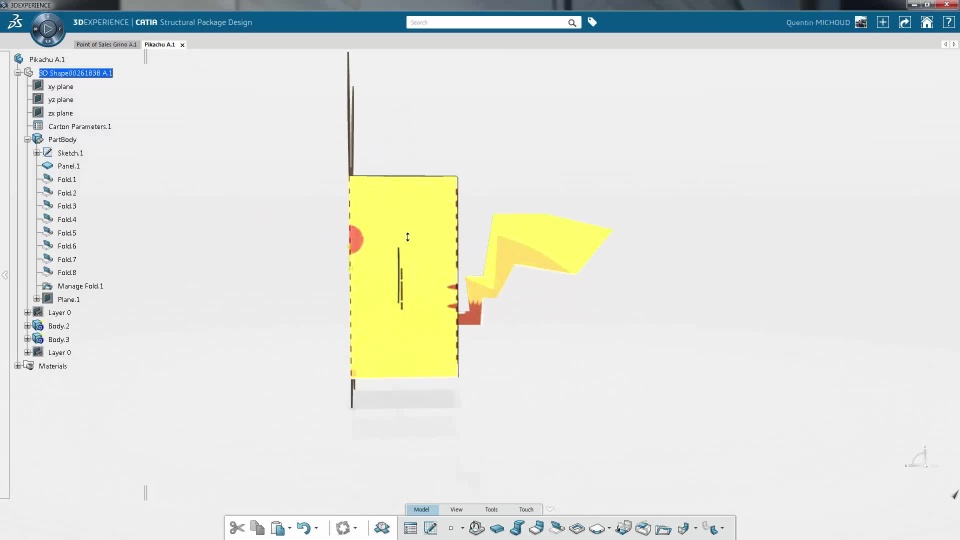The width and height of the screenshot is (960, 540).
Task: Select the Pikachu A.1 document tab
Action: point(159,45)
